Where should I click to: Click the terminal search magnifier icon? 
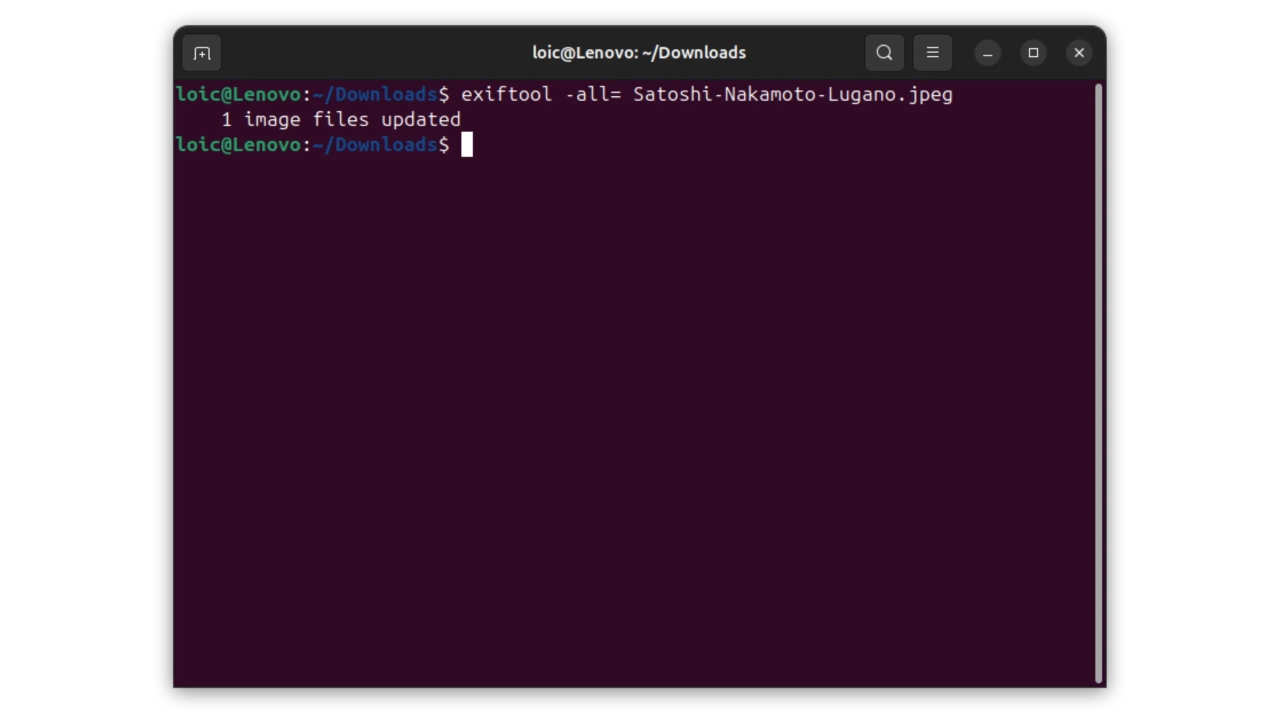click(x=884, y=53)
